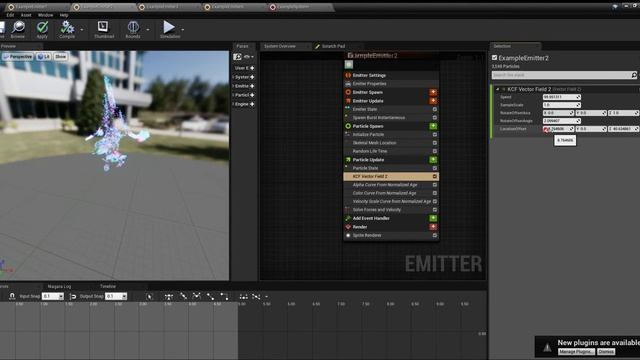Screen dimensions: 640x360
Task: Click the emitter thumbnail icon under ExampleEmitter2
Action: pos(349,64)
